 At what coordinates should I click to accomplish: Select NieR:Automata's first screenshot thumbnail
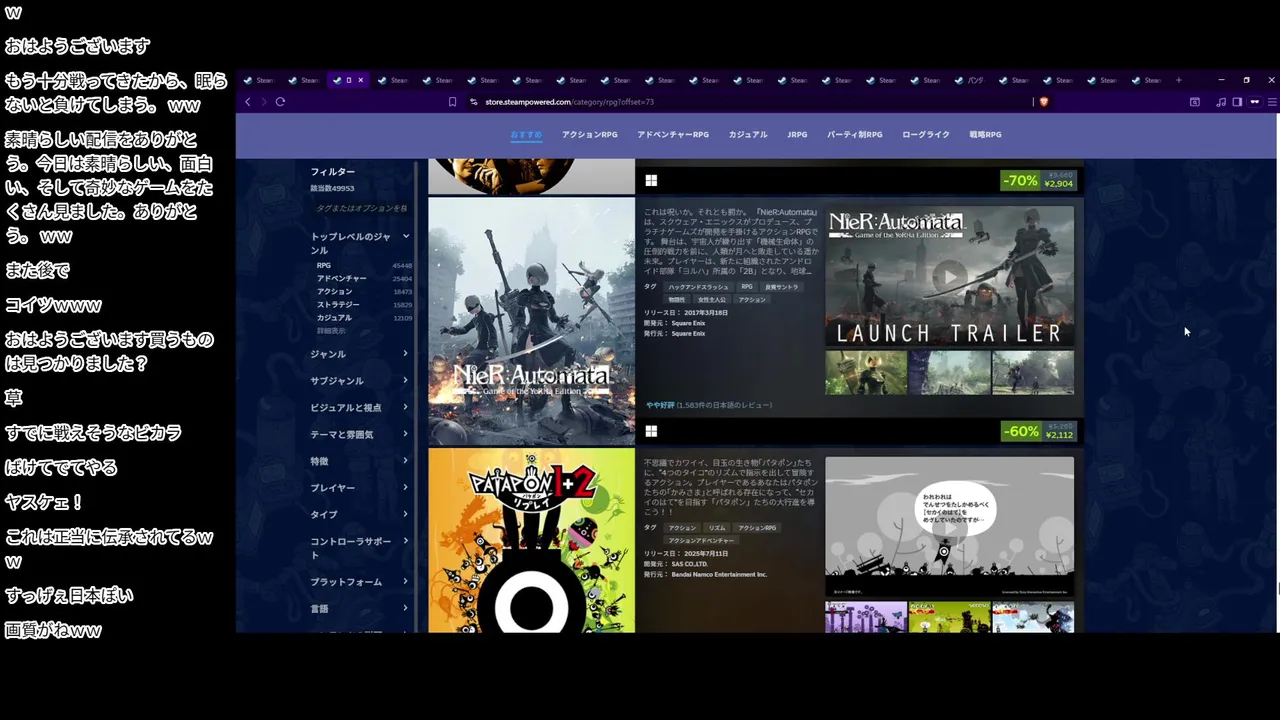click(x=866, y=372)
